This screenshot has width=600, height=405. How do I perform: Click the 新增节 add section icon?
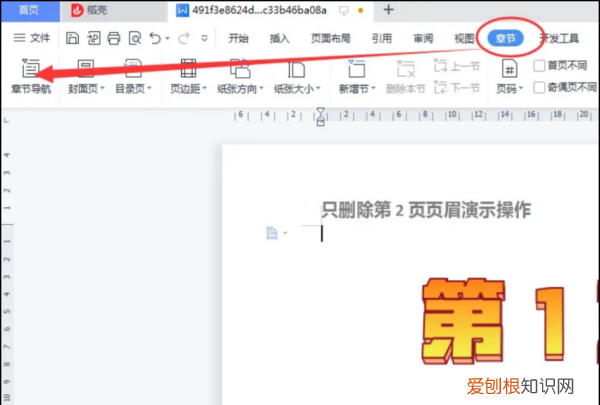point(356,69)
